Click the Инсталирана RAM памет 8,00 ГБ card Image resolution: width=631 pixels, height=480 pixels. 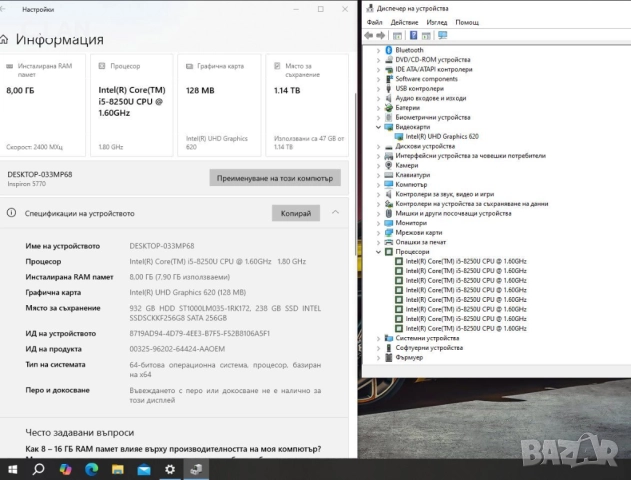(x=42, y=105)
